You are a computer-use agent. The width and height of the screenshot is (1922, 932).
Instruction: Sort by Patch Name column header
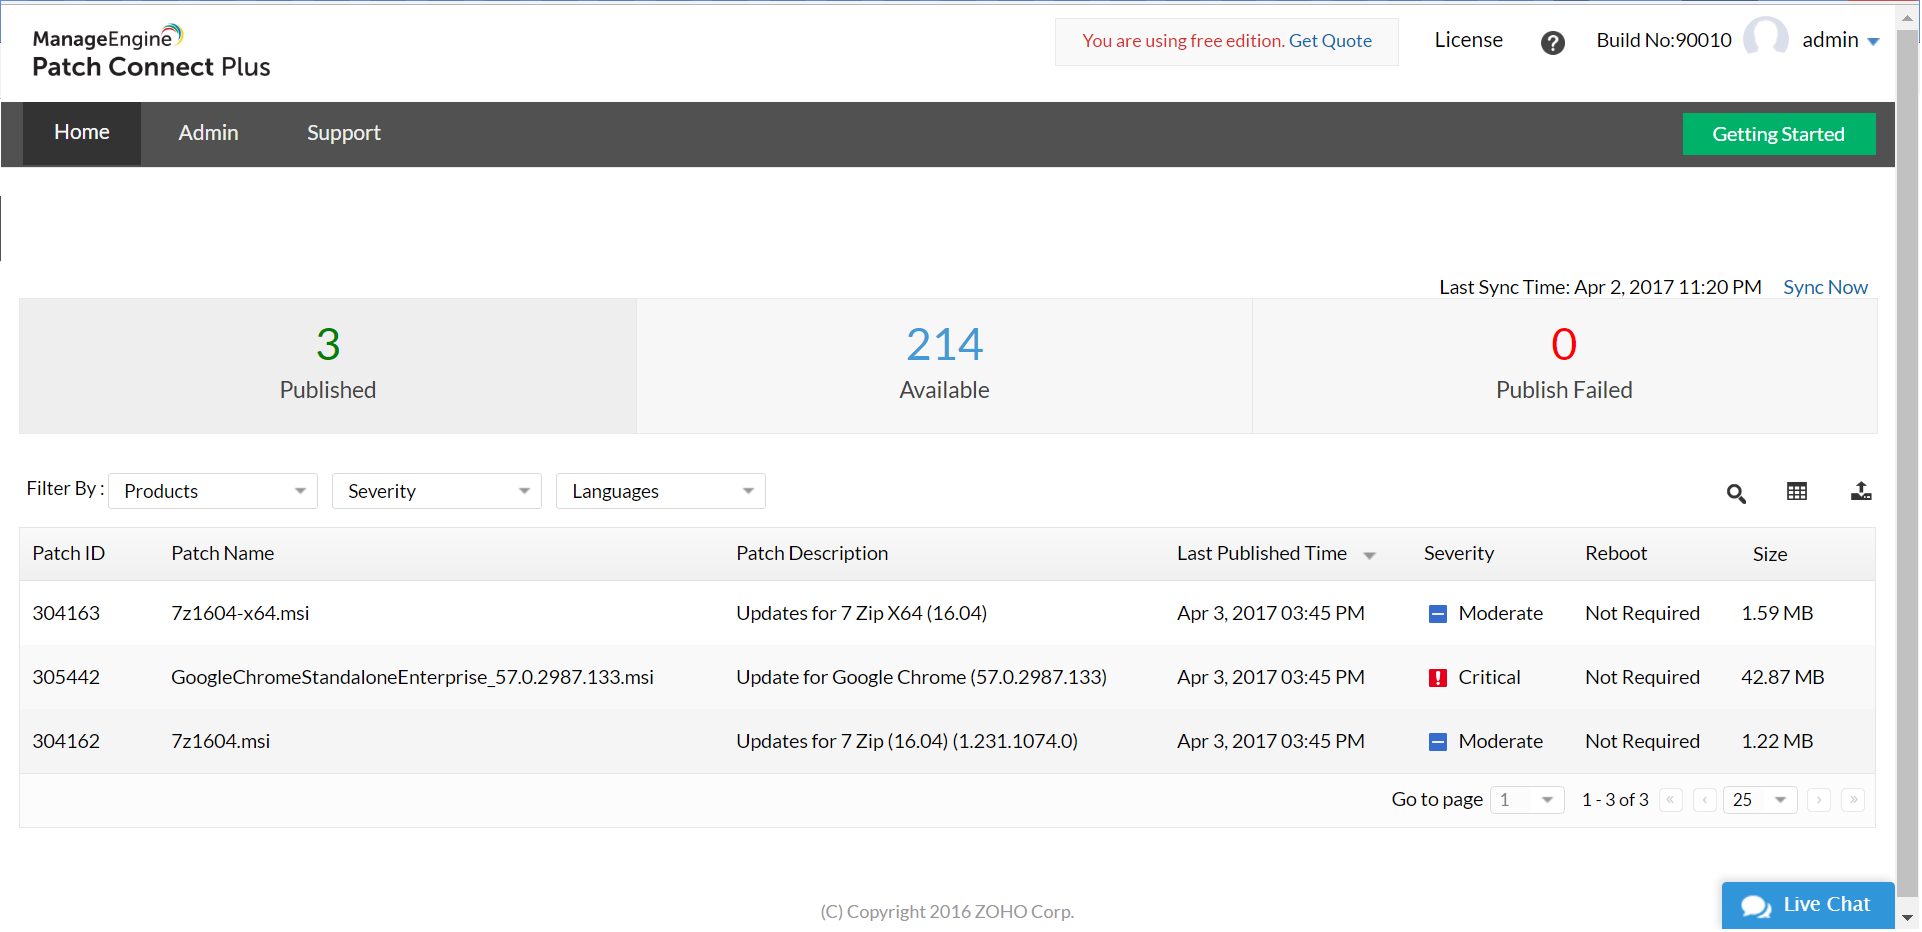[224, 555]
